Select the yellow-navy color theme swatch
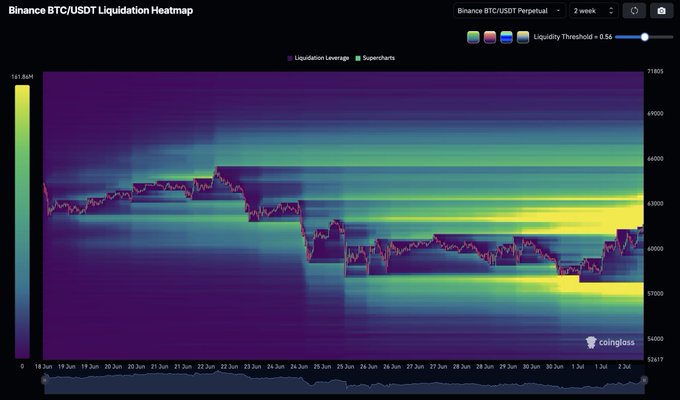This screenshot has height=400, width=680. [x=523, y=37]
